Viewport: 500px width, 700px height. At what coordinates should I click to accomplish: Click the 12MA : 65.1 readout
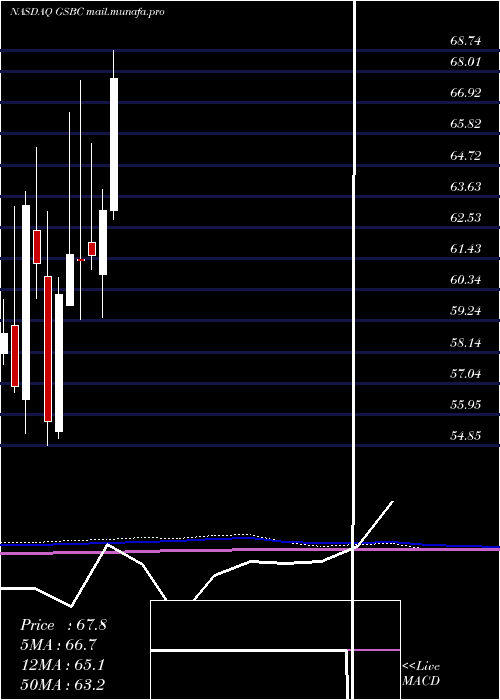[x=62, y=665]
